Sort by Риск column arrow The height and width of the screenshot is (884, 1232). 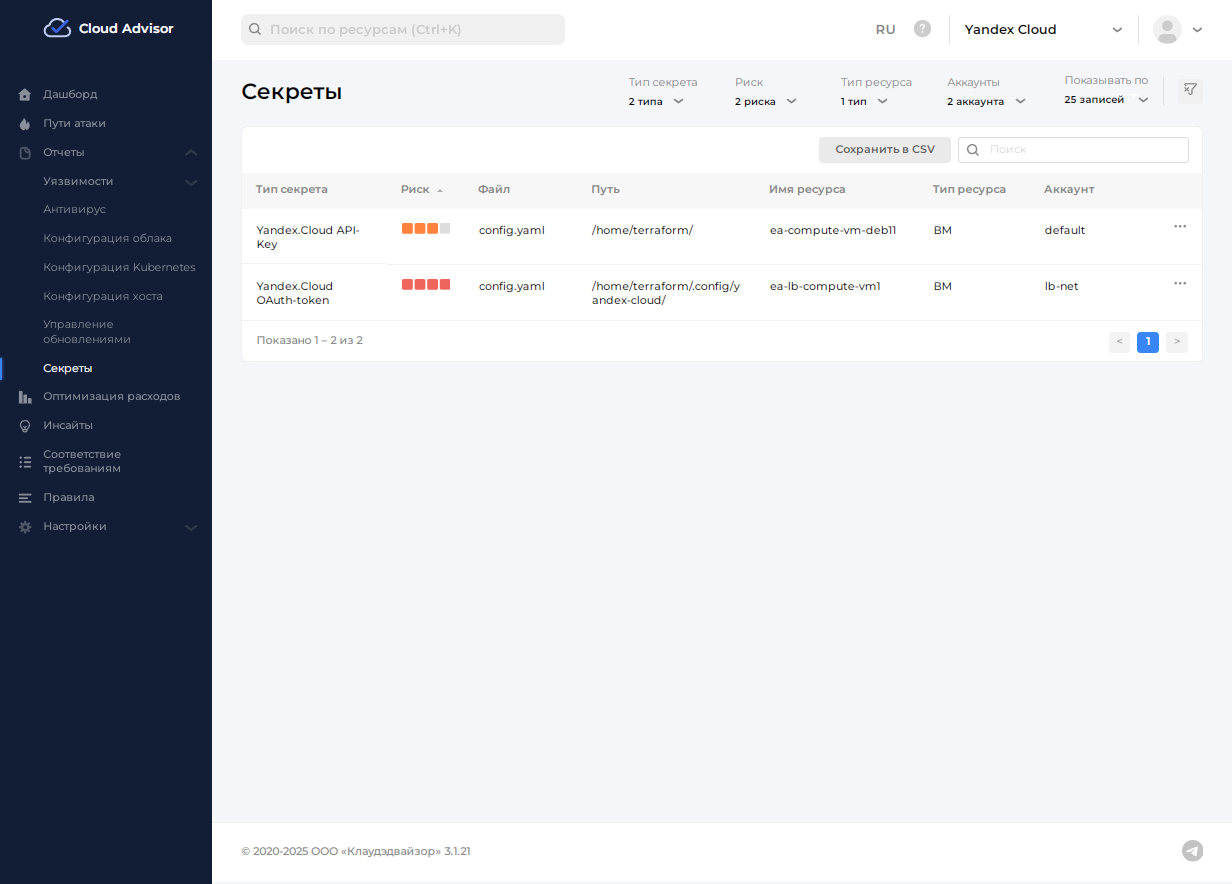440,190
